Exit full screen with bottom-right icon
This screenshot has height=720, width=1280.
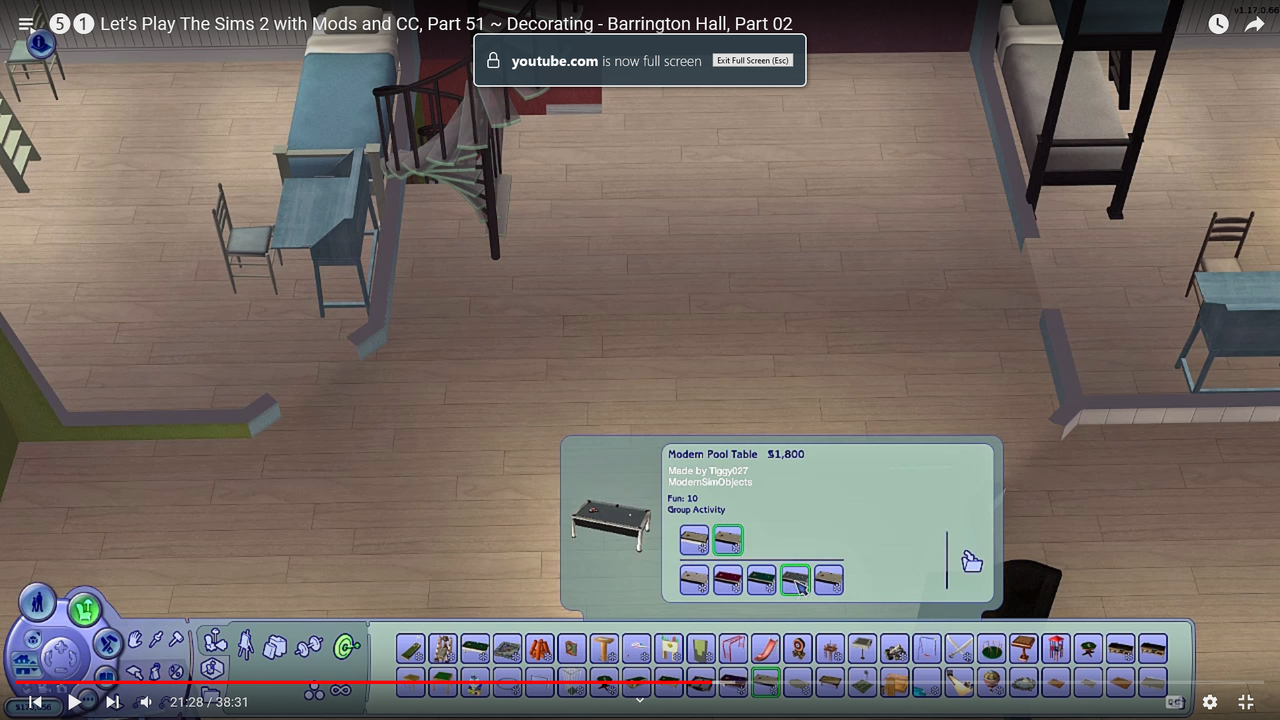coord(1246,702)
